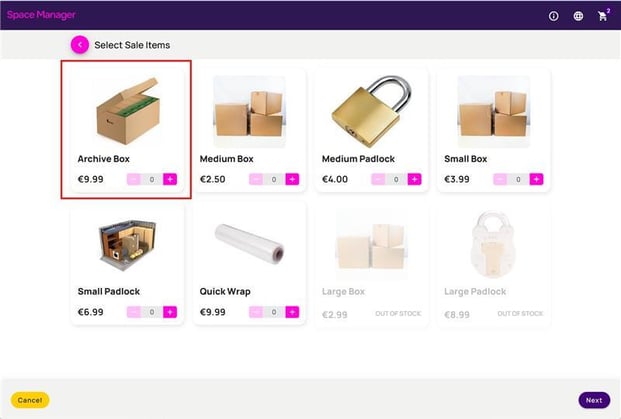
Task: Increase Small Box quantity with plus
Action: click(x=536, y=179)
